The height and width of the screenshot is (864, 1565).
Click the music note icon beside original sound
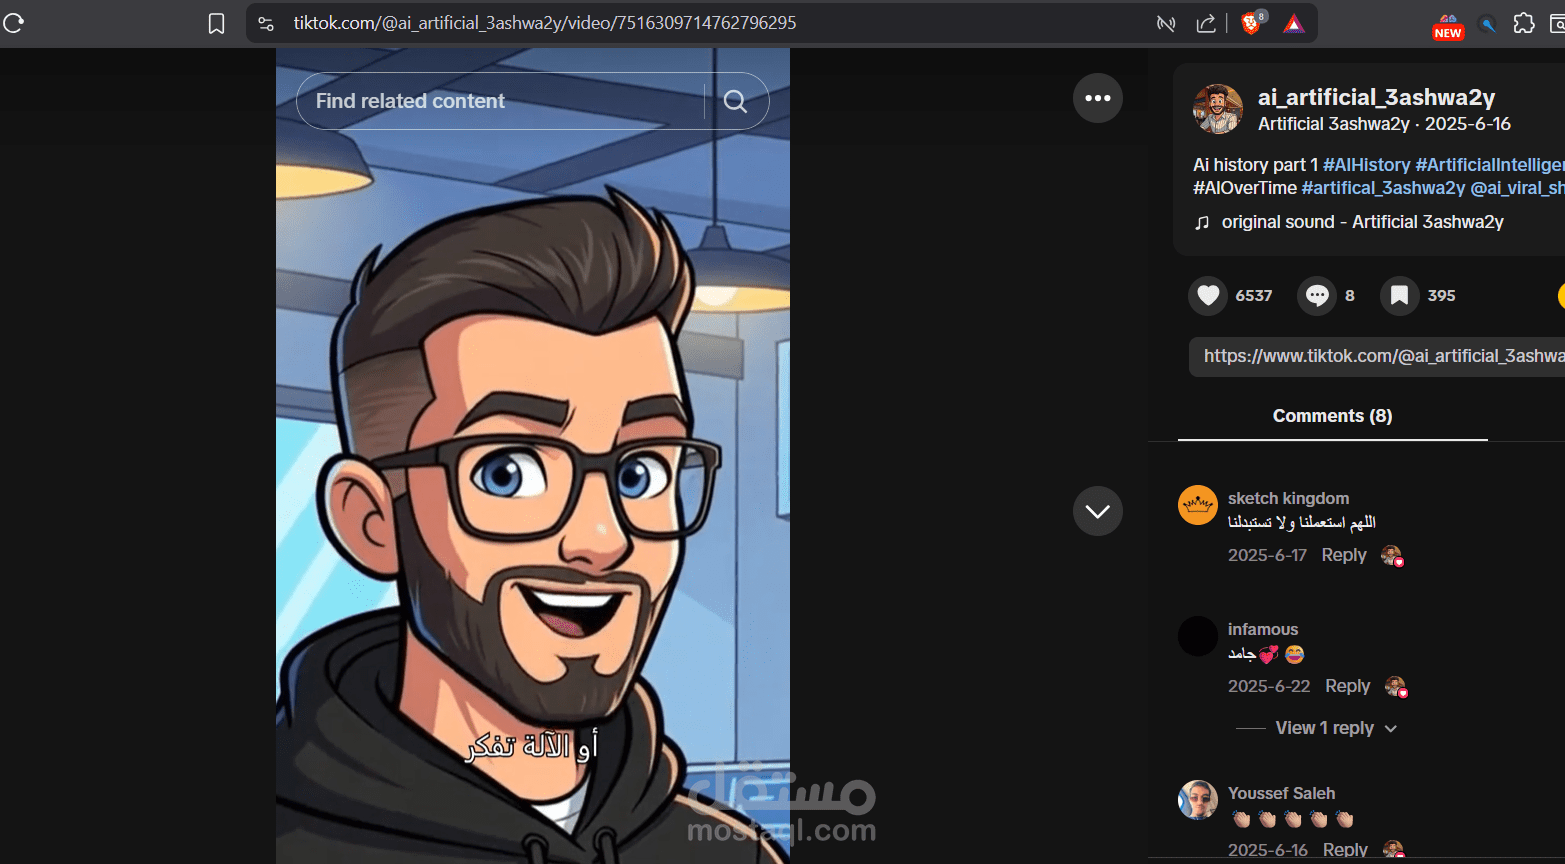(1202, 223)
